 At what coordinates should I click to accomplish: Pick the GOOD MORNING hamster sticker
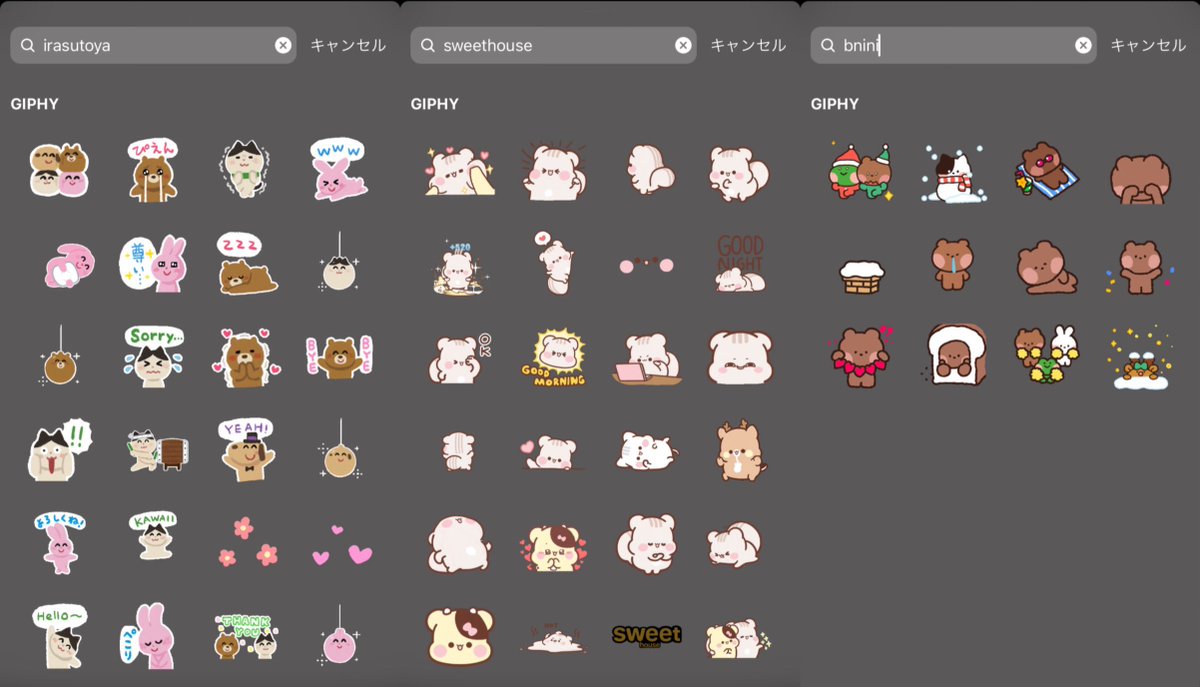[553, 358]
